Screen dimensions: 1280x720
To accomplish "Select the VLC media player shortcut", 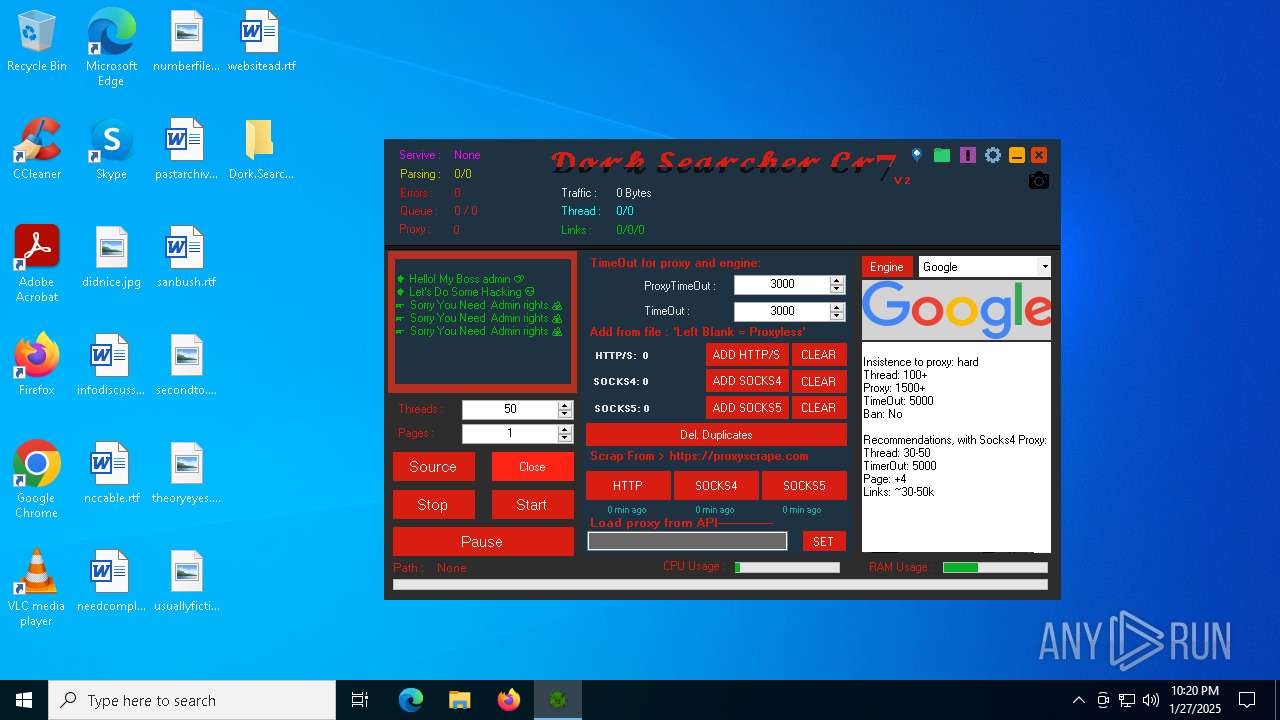I will click(37, 588).
